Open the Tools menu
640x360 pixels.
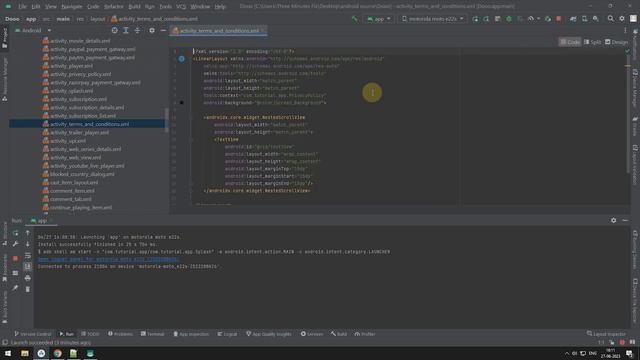[x=165, y=7]
